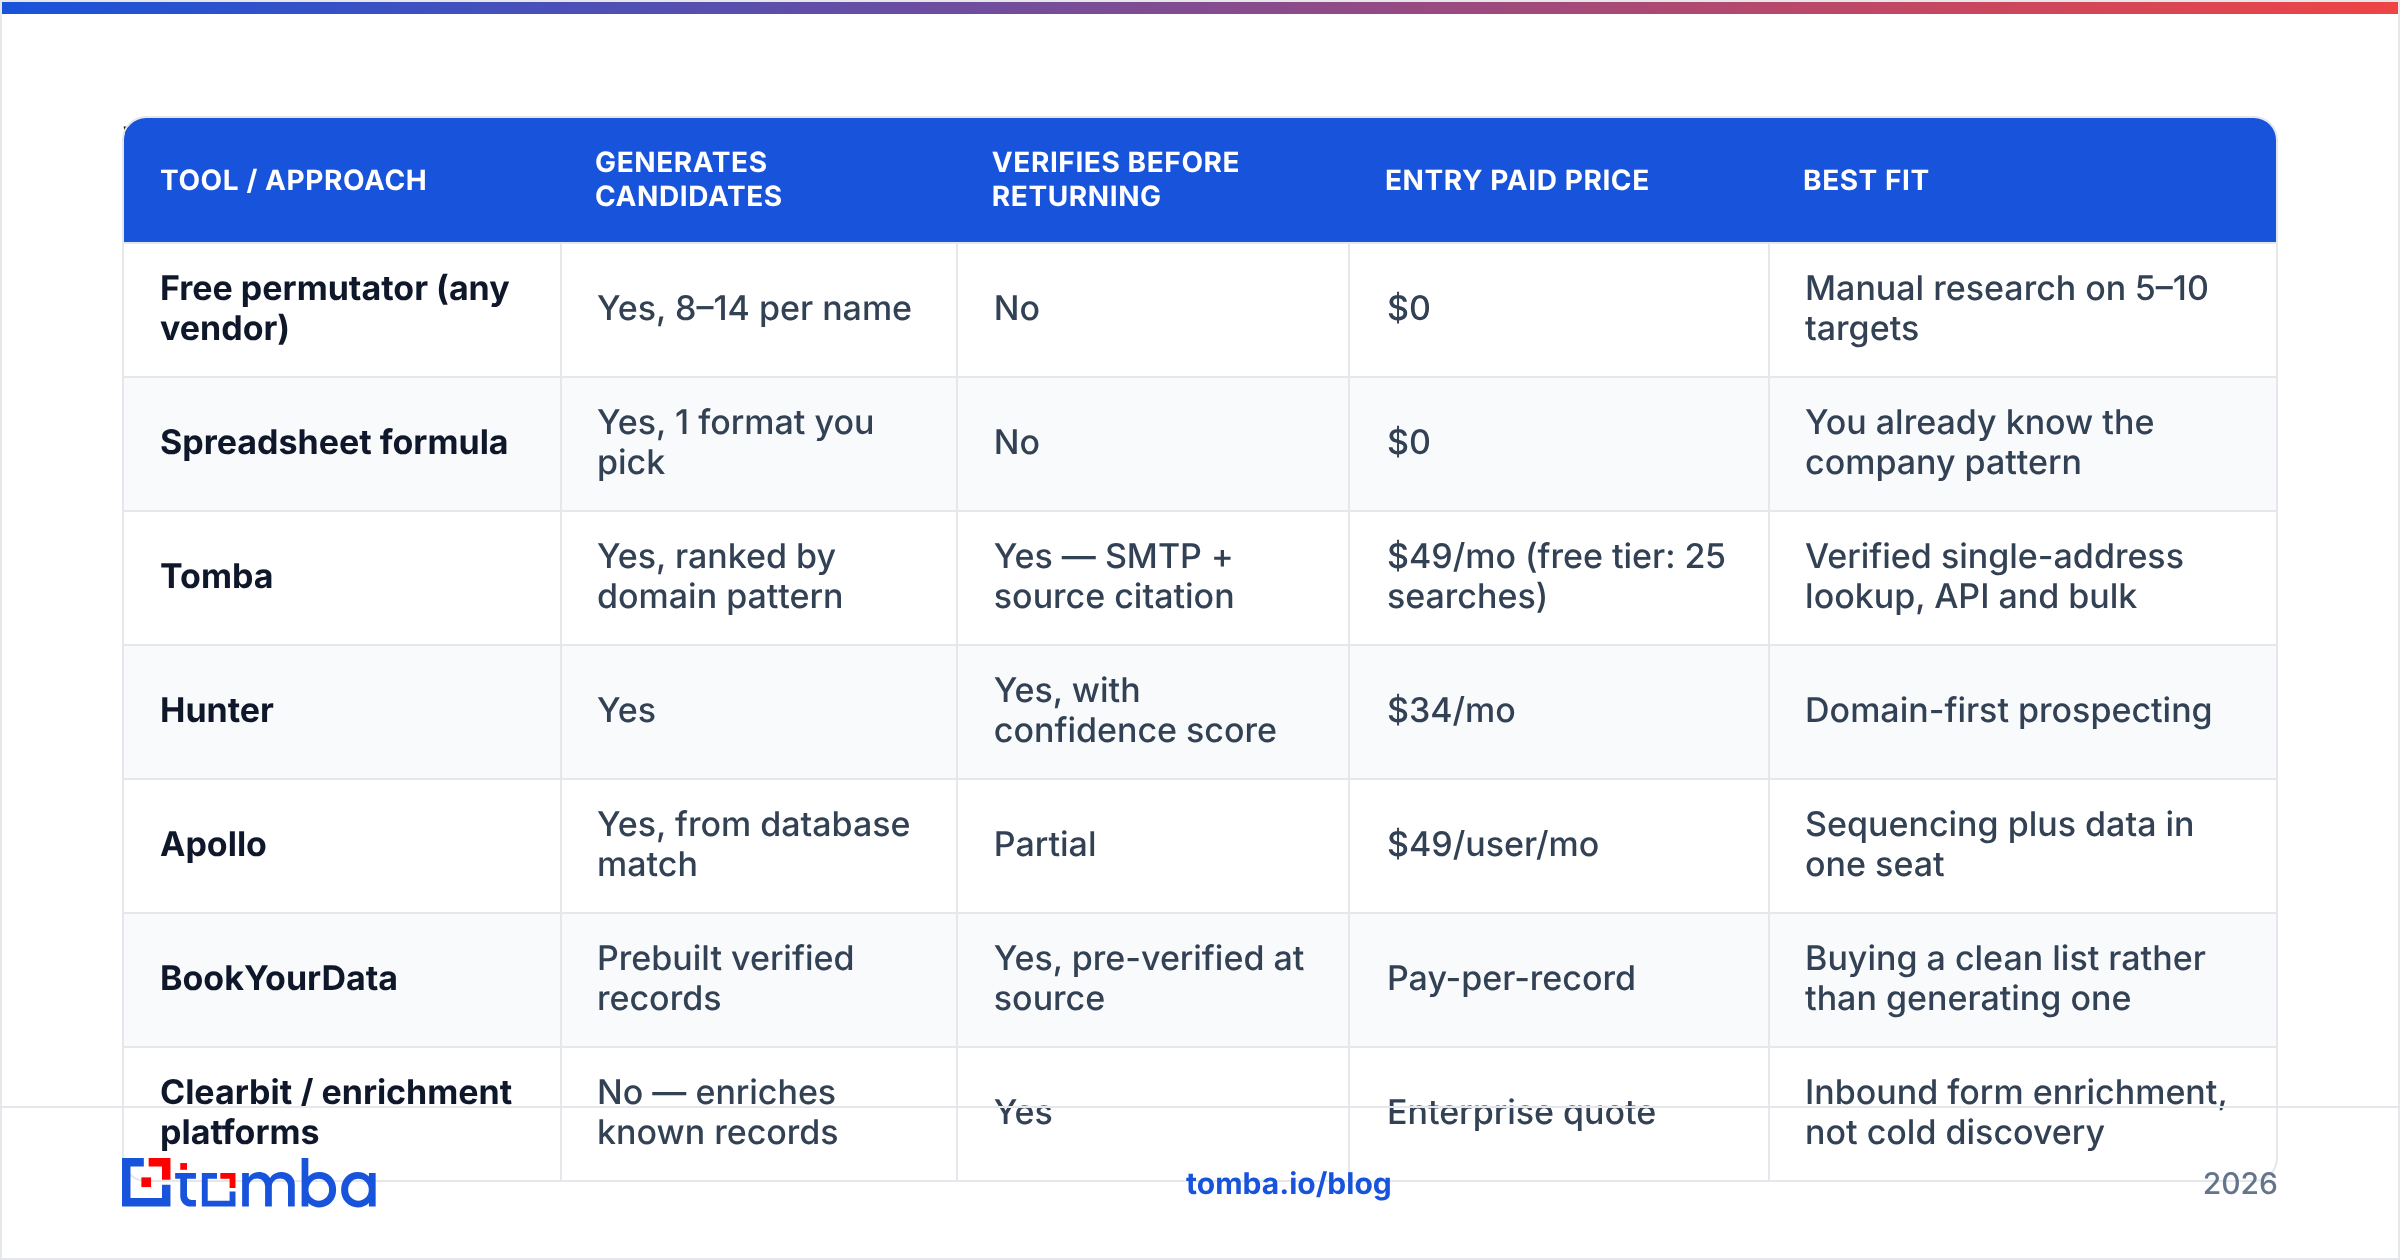Click the "Apollo" row name
Image resolution: width=2400 pixels, height=1260 pixels.
214,844
